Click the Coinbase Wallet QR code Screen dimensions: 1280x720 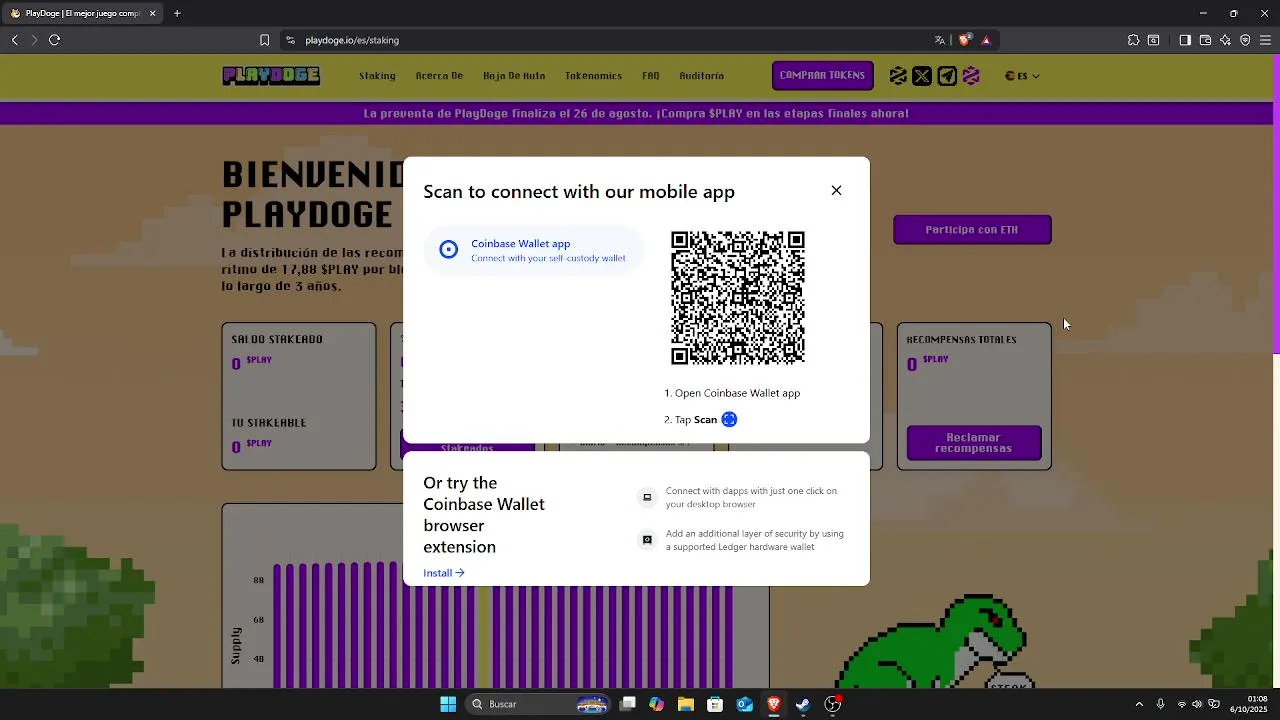tap(738, 298)
